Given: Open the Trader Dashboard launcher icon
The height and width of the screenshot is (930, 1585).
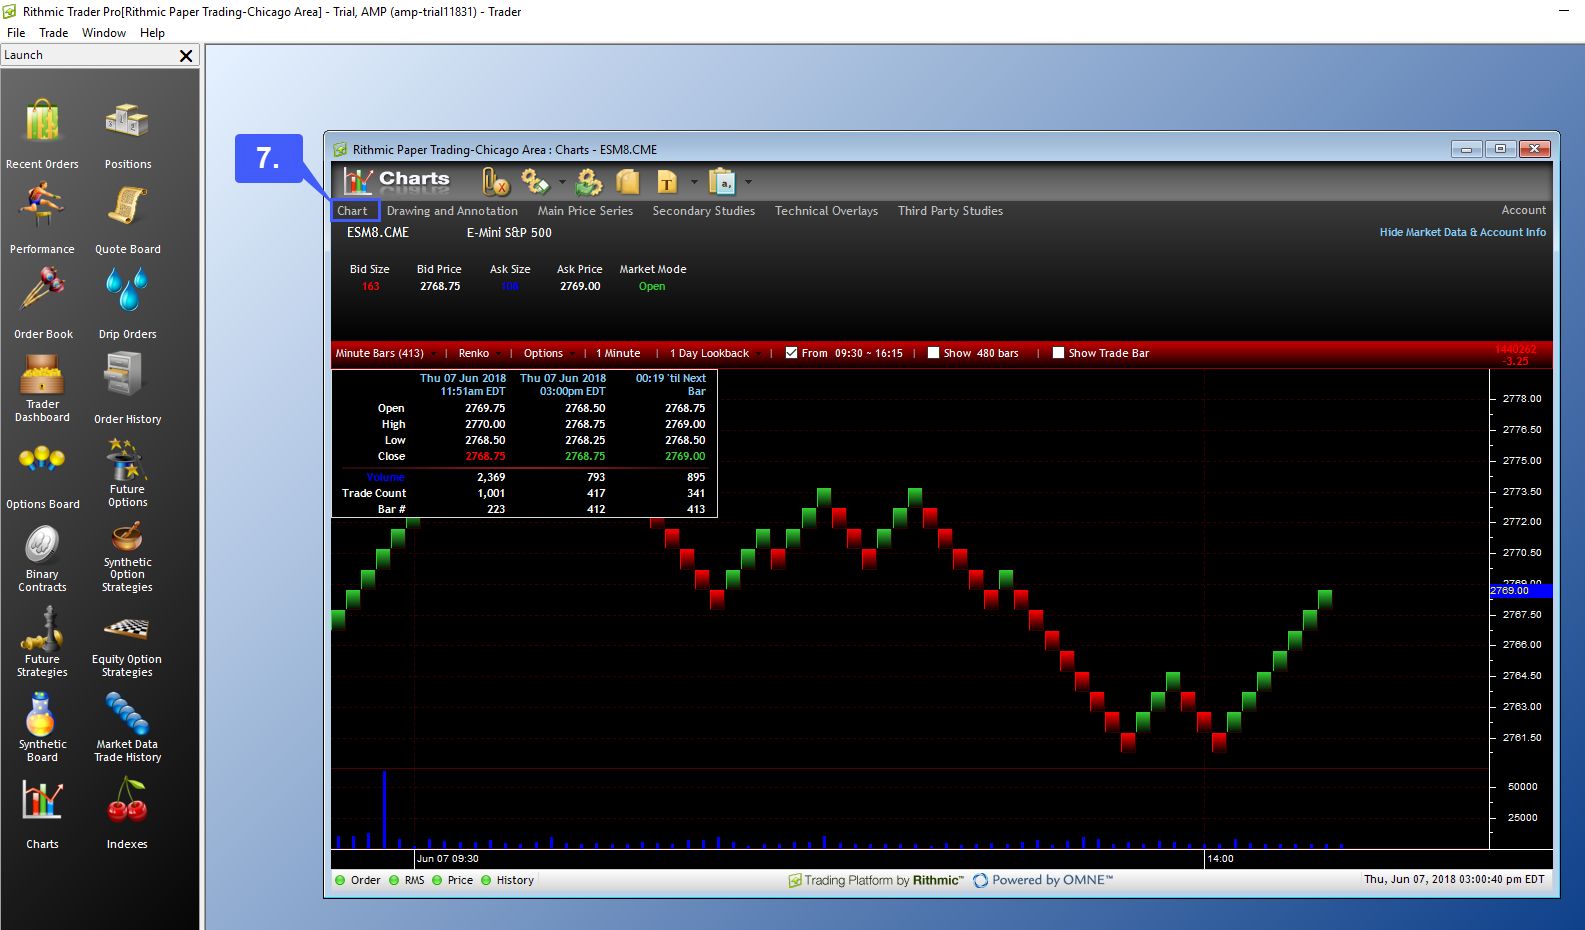Looking at the screenshot, I should pyautogui.click(x=42, y=375).
